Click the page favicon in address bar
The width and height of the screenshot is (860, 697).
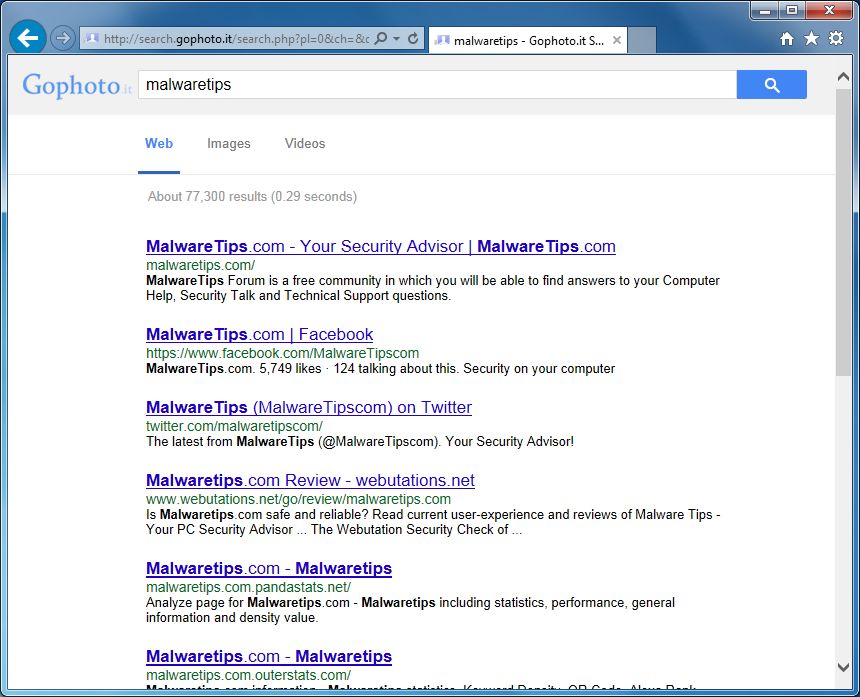(92, 38)
